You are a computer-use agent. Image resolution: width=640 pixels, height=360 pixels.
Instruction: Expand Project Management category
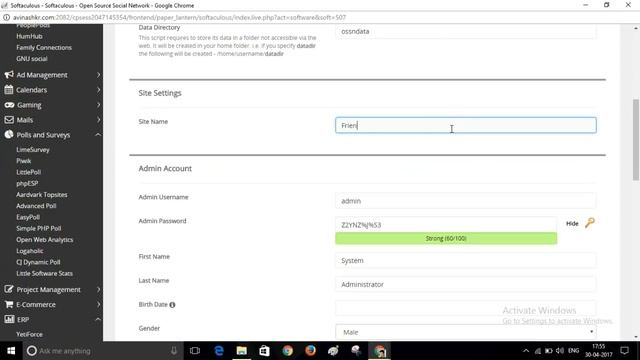coord(98,289)
